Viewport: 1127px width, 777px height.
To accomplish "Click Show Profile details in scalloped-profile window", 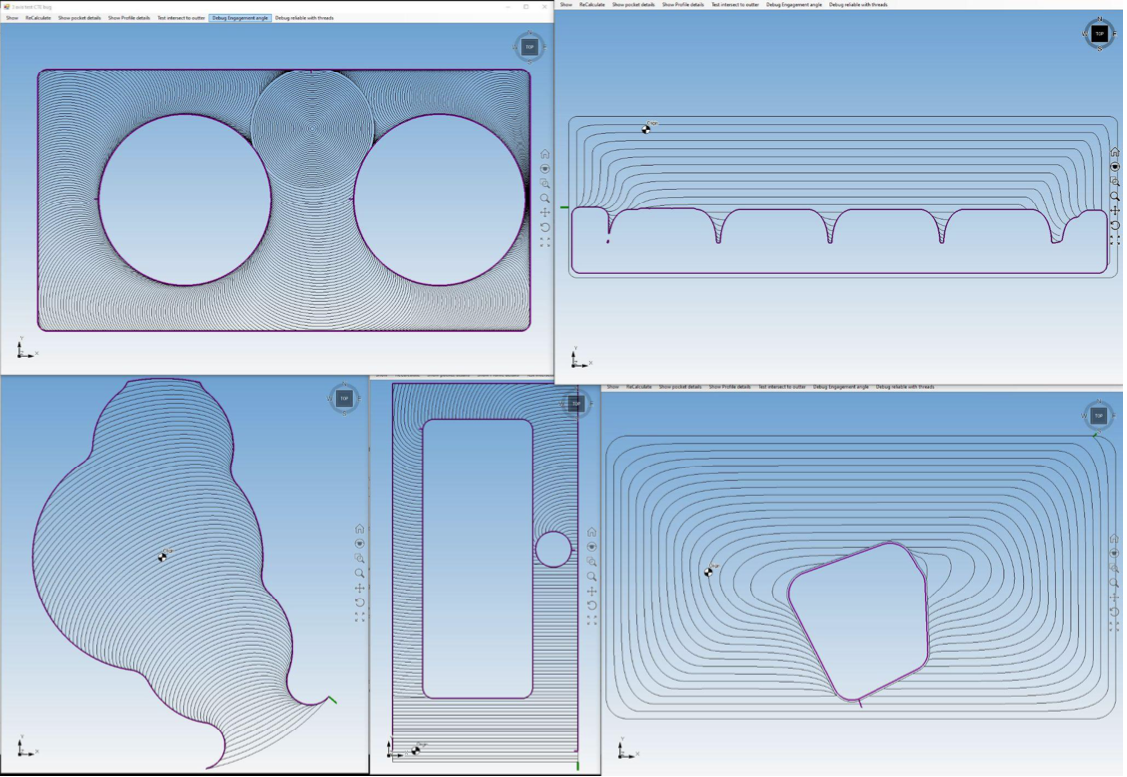I will (682, 5).
